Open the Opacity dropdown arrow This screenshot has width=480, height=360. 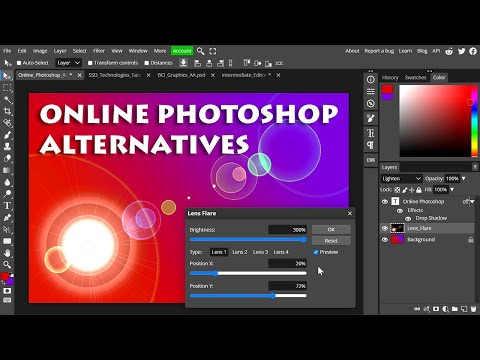463,179
